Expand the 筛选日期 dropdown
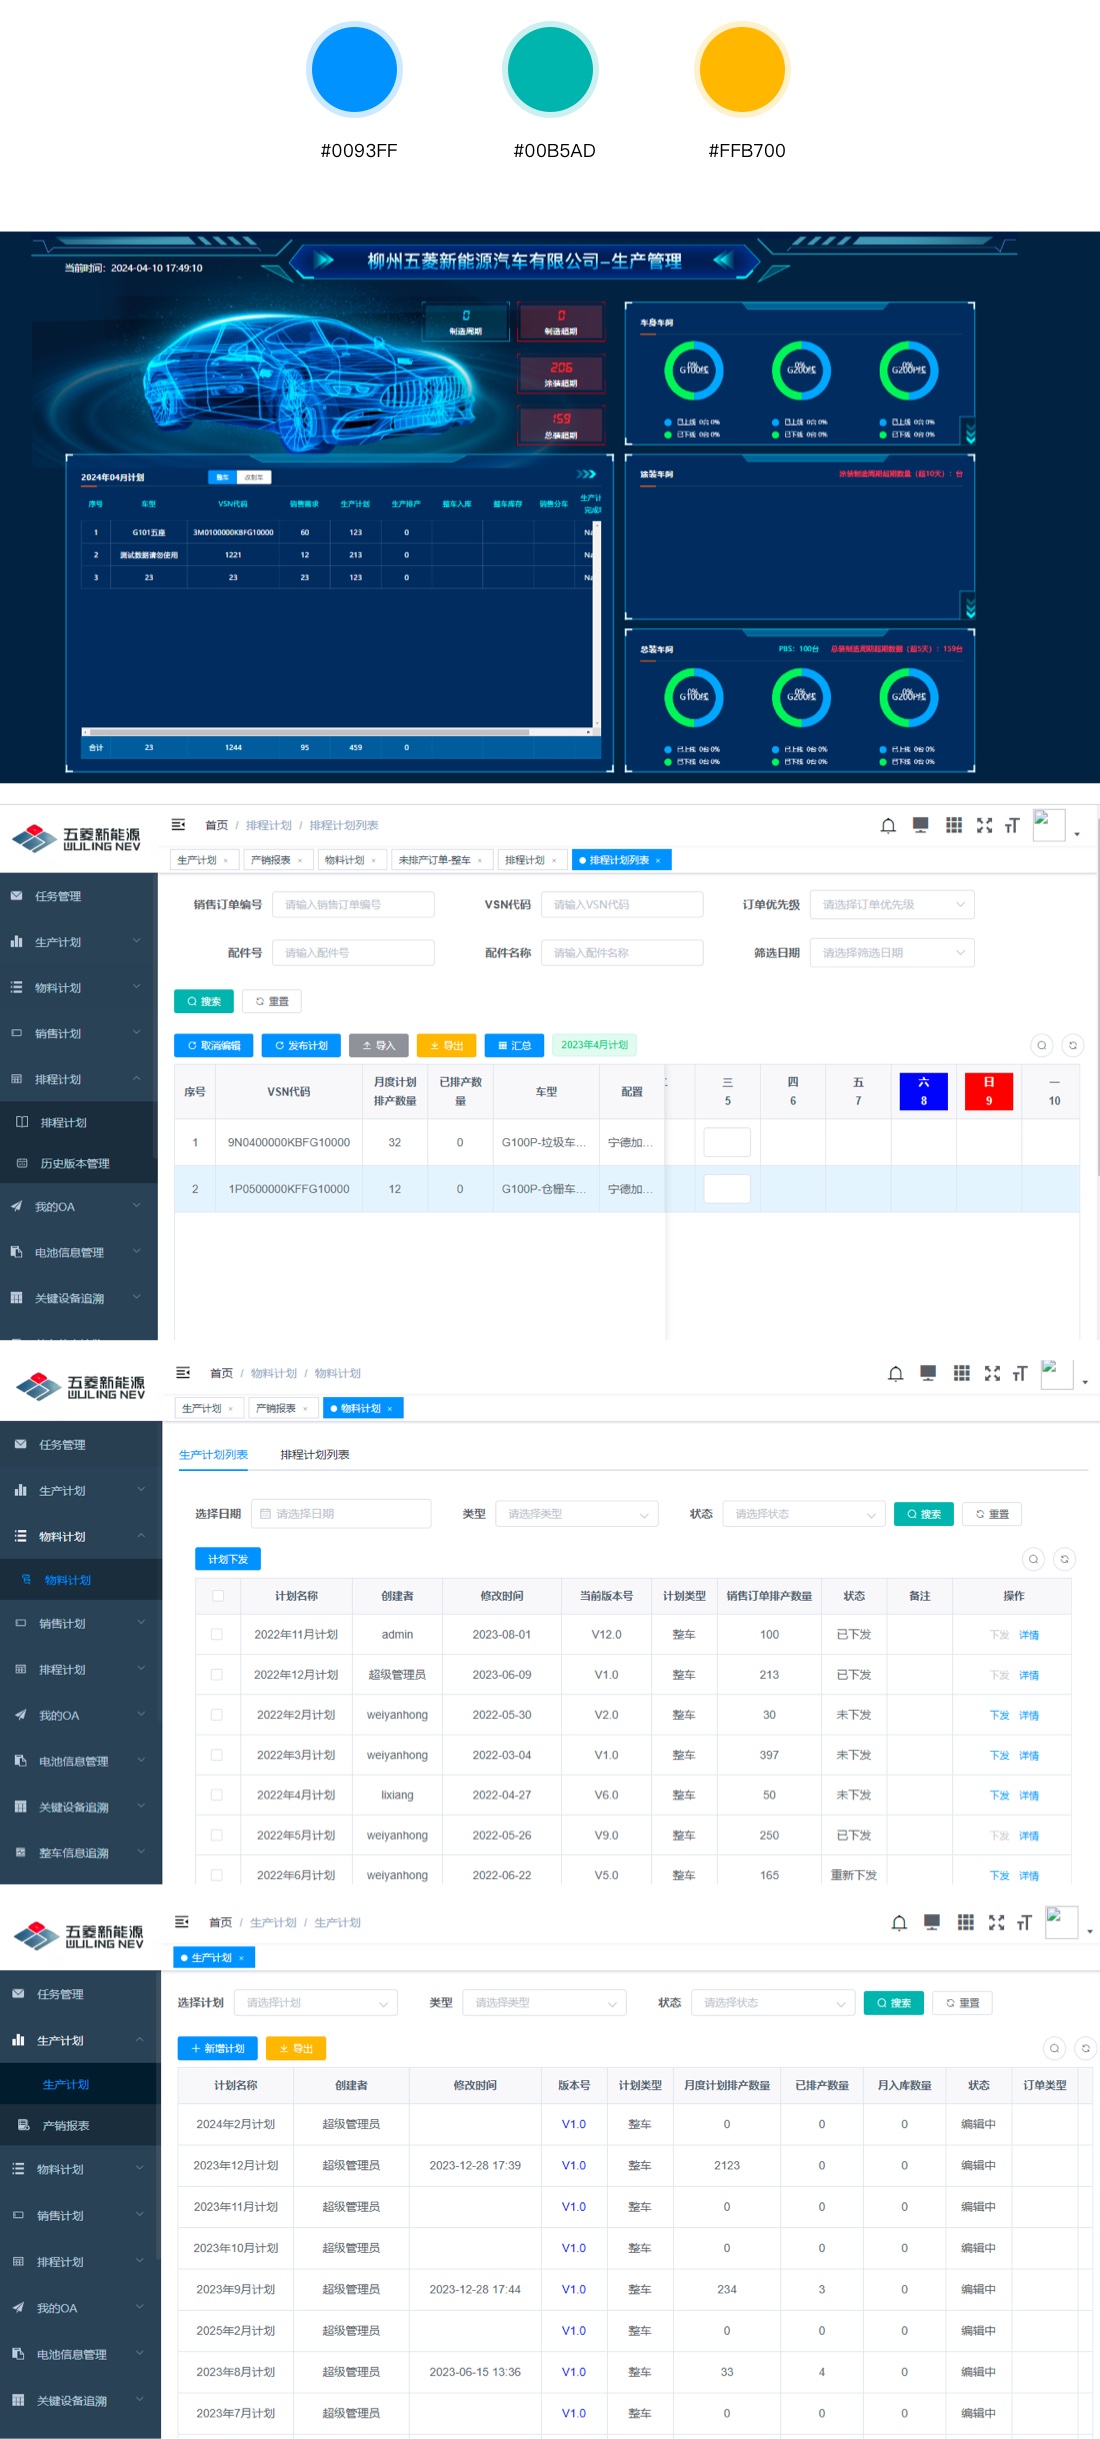This screenshot has height=2439, width=1100. pos(891,953)
